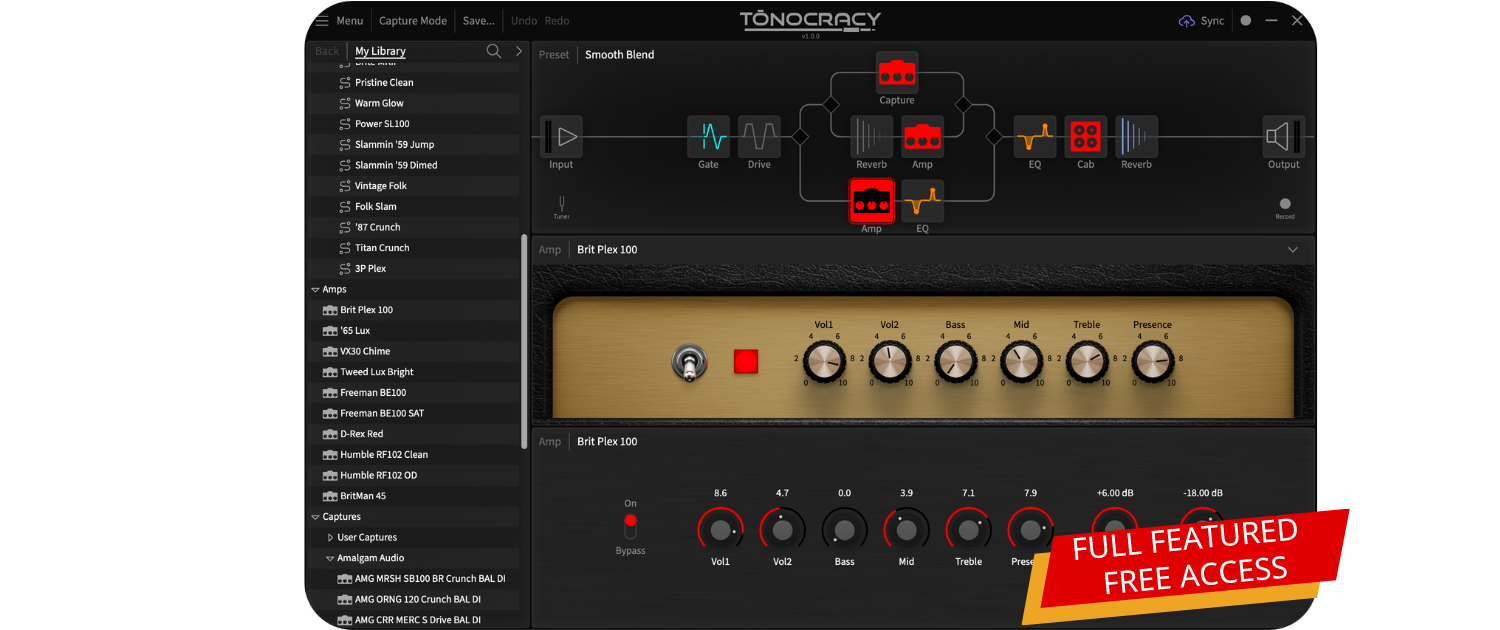Screen dimensions: 1500x630
Task: Click the Cab block icon
Action: point(1085,136)
